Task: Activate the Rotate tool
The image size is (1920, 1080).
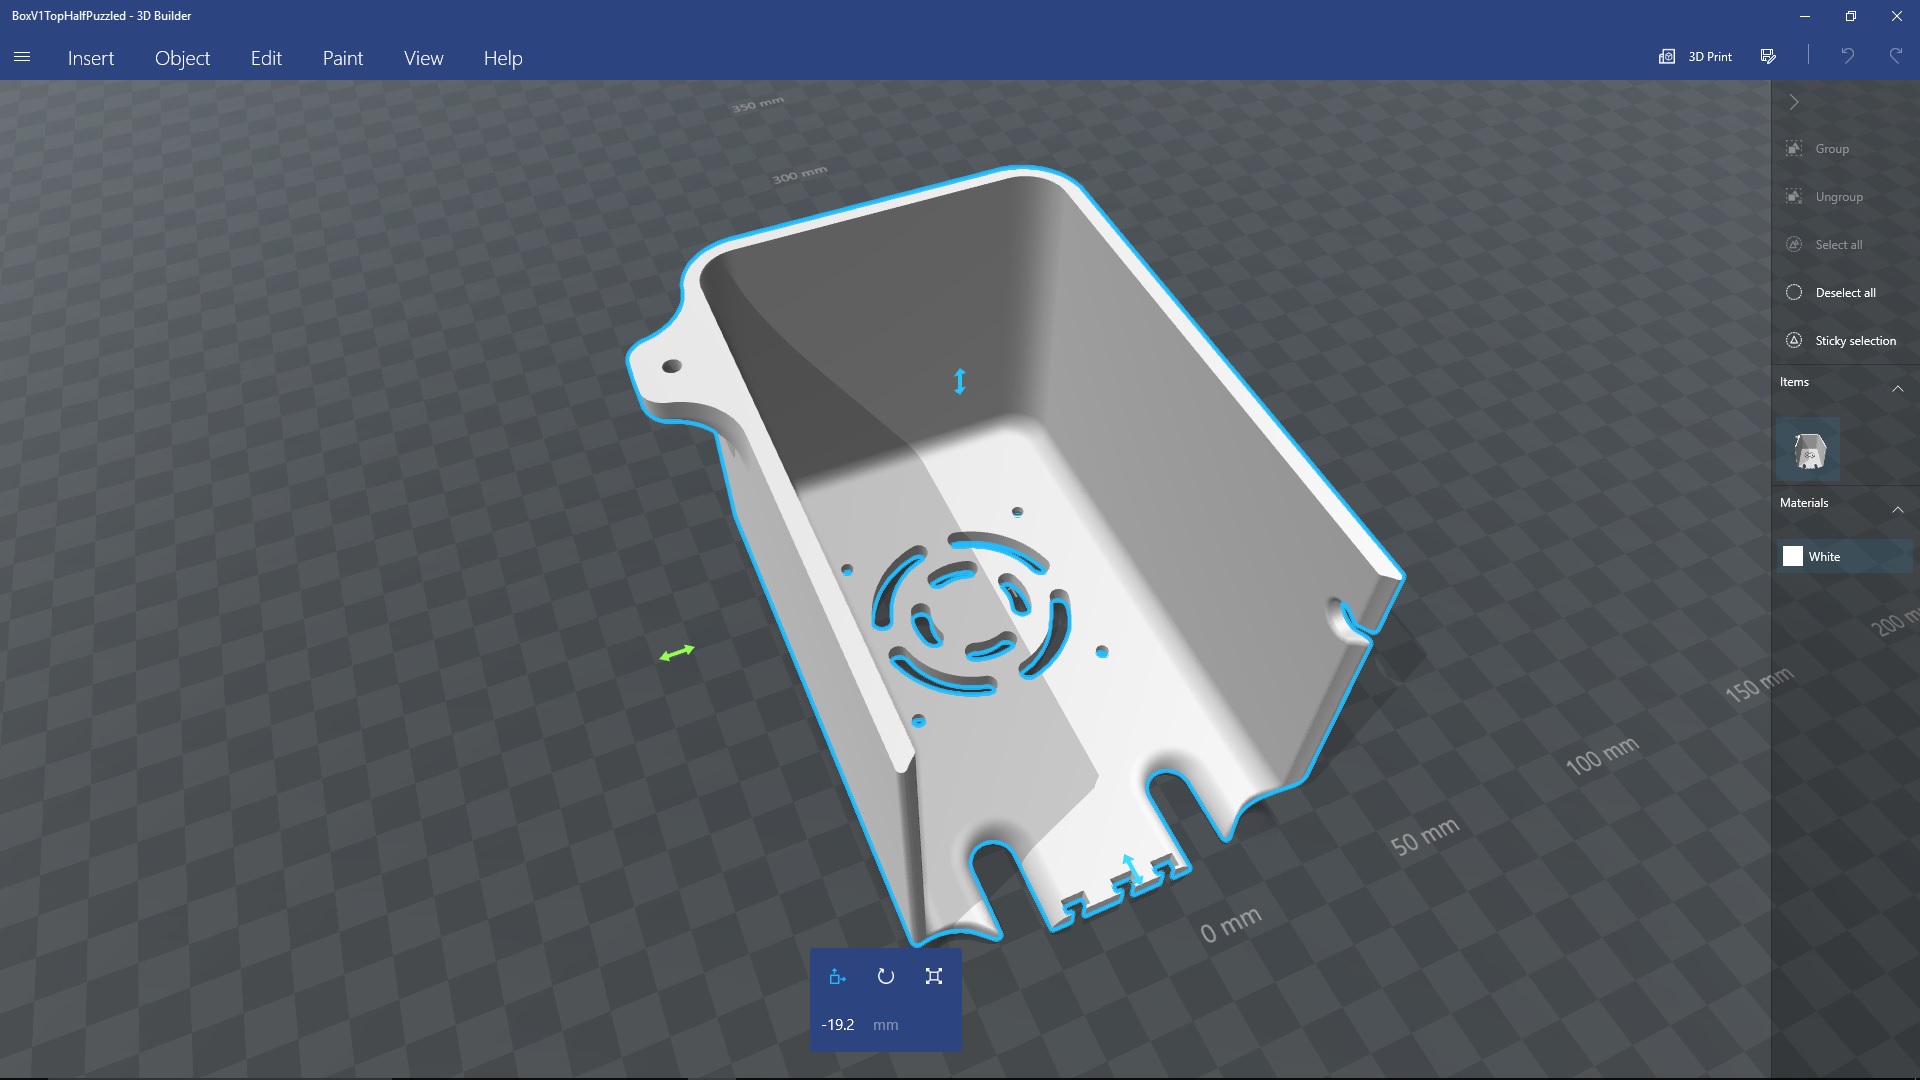Action: [886, 977]
